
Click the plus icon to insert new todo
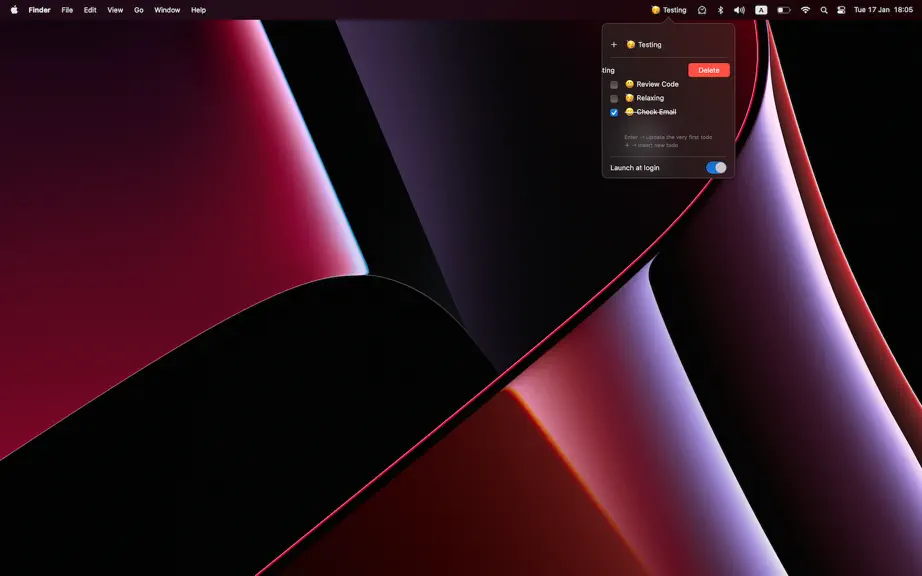click(613, 45)
